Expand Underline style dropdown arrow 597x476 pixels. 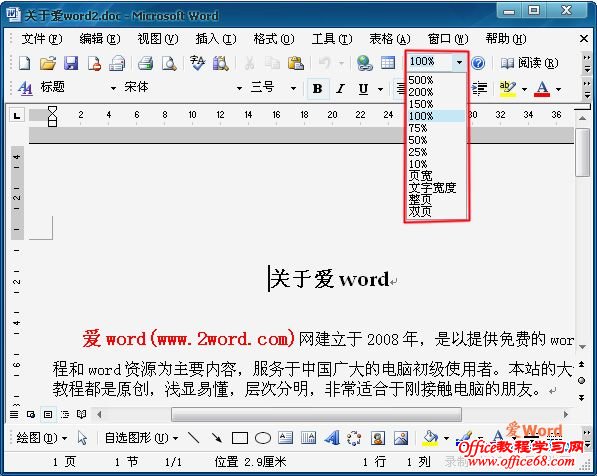click(x=380, y=89)
